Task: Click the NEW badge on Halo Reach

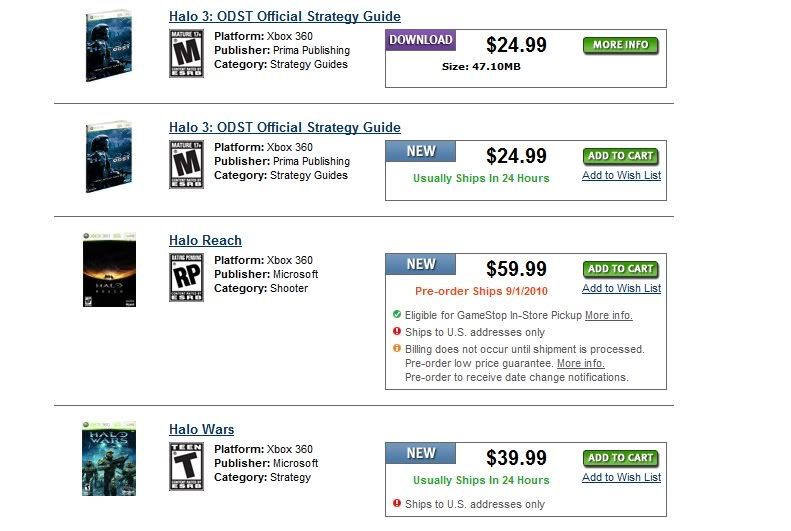Action: [420, 265]
